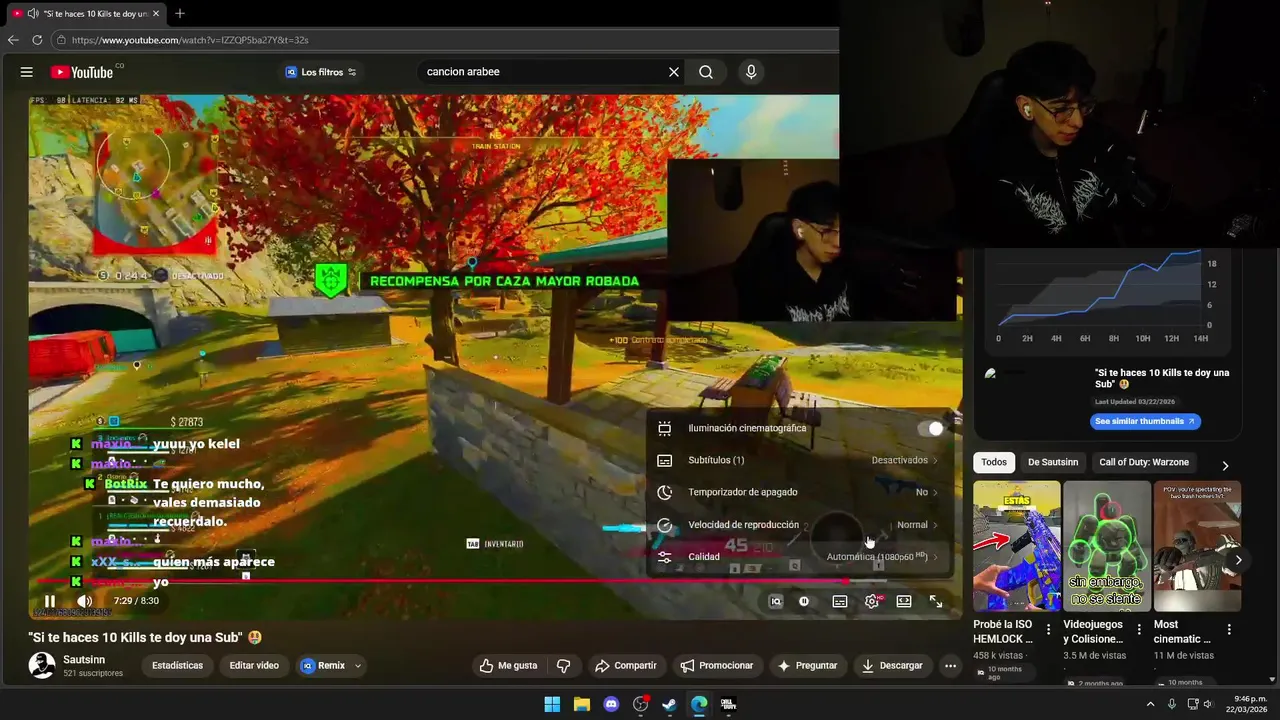The width and height of the screenshot is (1280, 720).
Task: Open the Sautsinn channel name link
Action: [x=84, y=660]
